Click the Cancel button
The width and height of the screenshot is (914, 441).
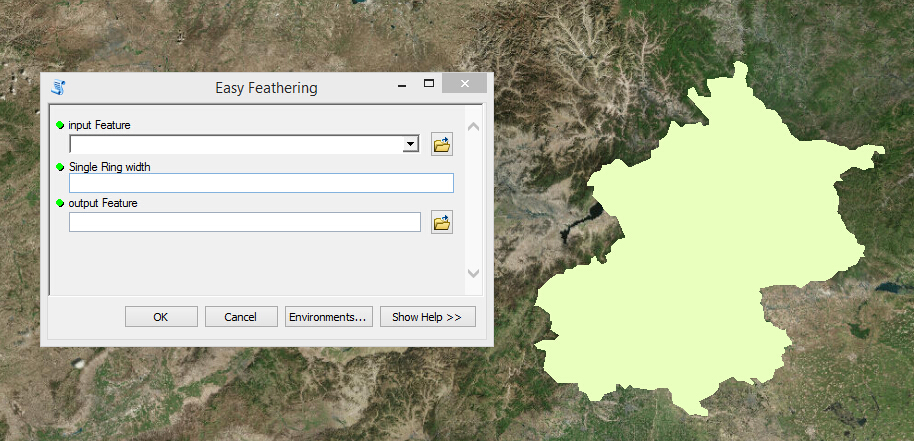(x=241, y=317)
